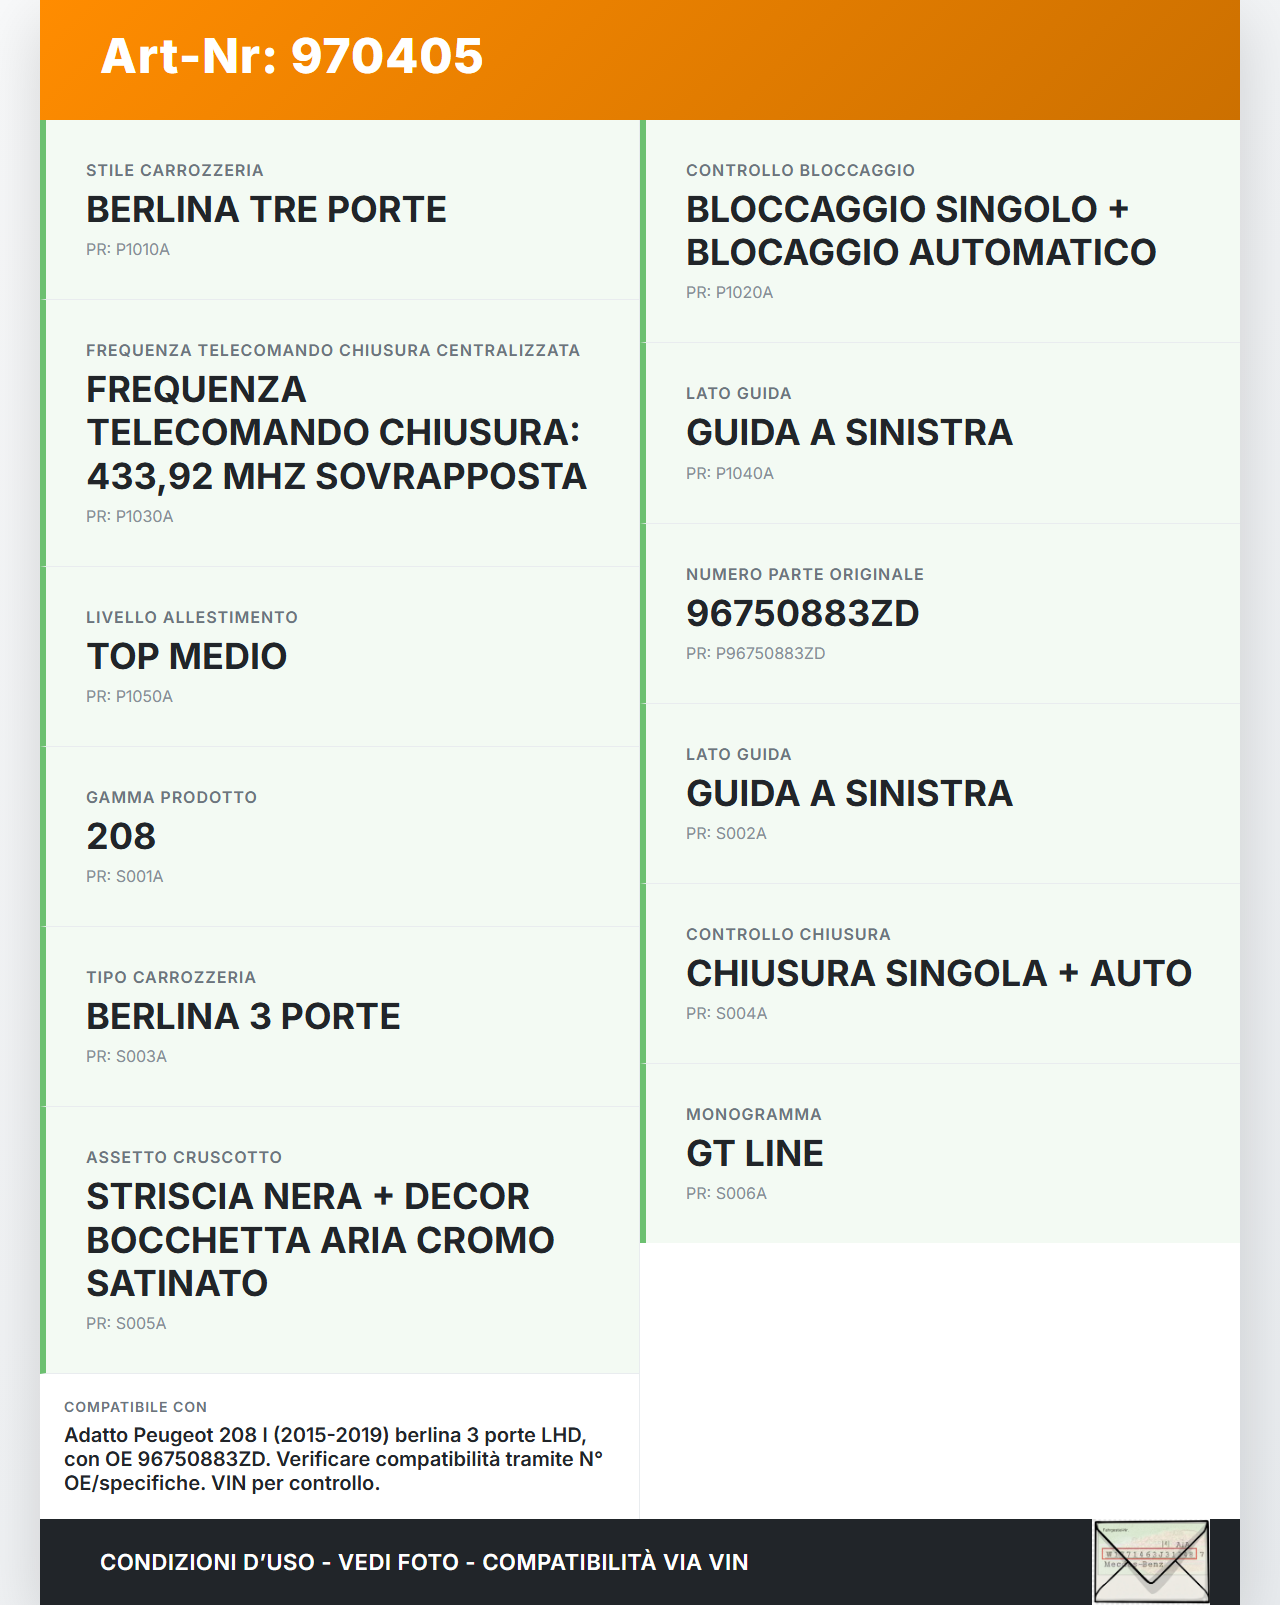Viewport: 1280px width, 1605px height.
Task: Click the envelope VIN icon in footer
Action: 1151,1561
